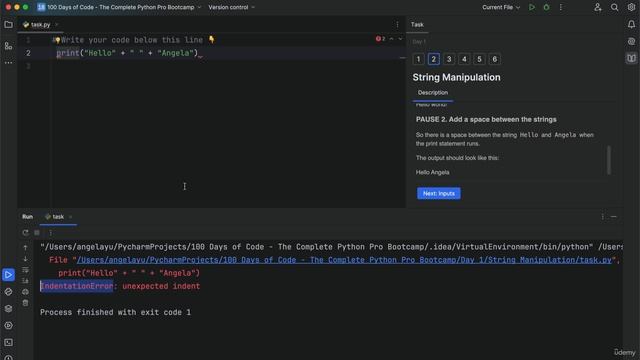Click line number 3 in gutter
The height and width of the screenshot is (360, 640).
[x=28, y=66]
